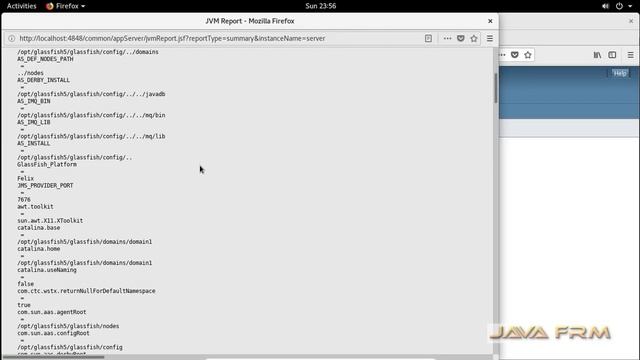Select /opt/glassfish5/glassfish/nodes value line
This screenshot has height=360, width=640.
[x=68, y=327]
